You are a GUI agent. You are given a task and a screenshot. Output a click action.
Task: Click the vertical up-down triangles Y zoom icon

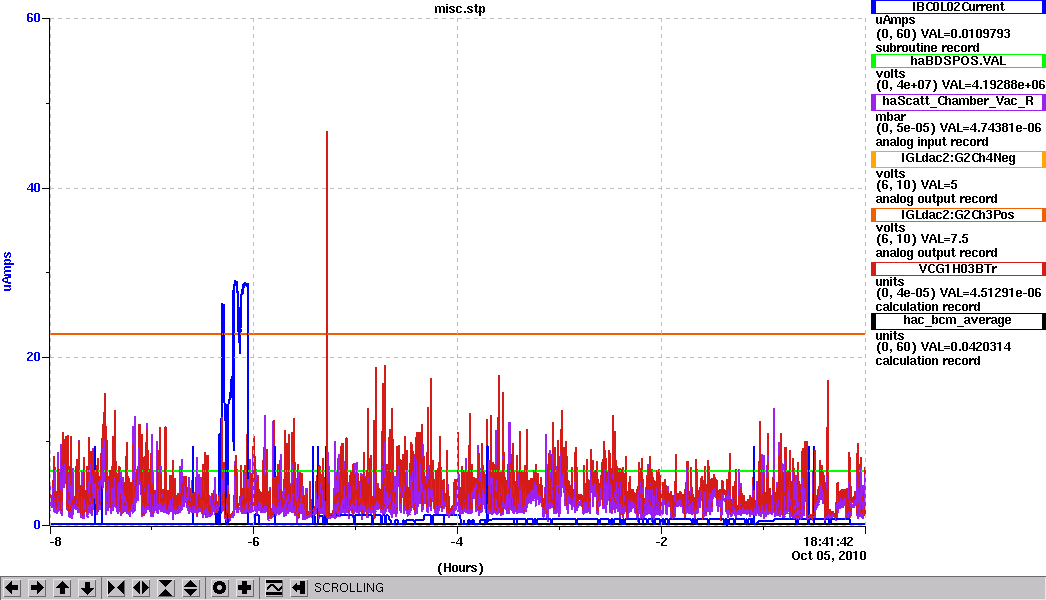point(191,588)
